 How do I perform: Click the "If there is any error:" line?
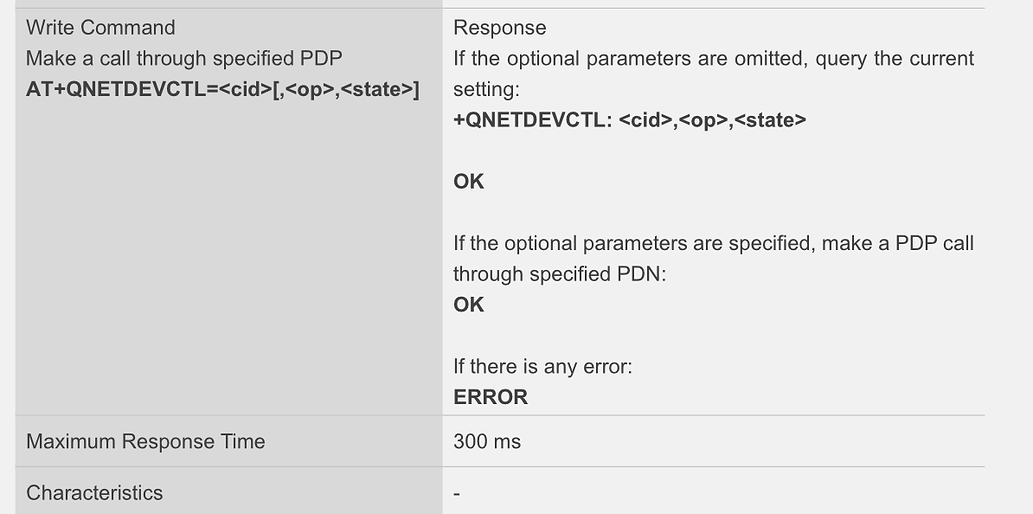[542, 367]
